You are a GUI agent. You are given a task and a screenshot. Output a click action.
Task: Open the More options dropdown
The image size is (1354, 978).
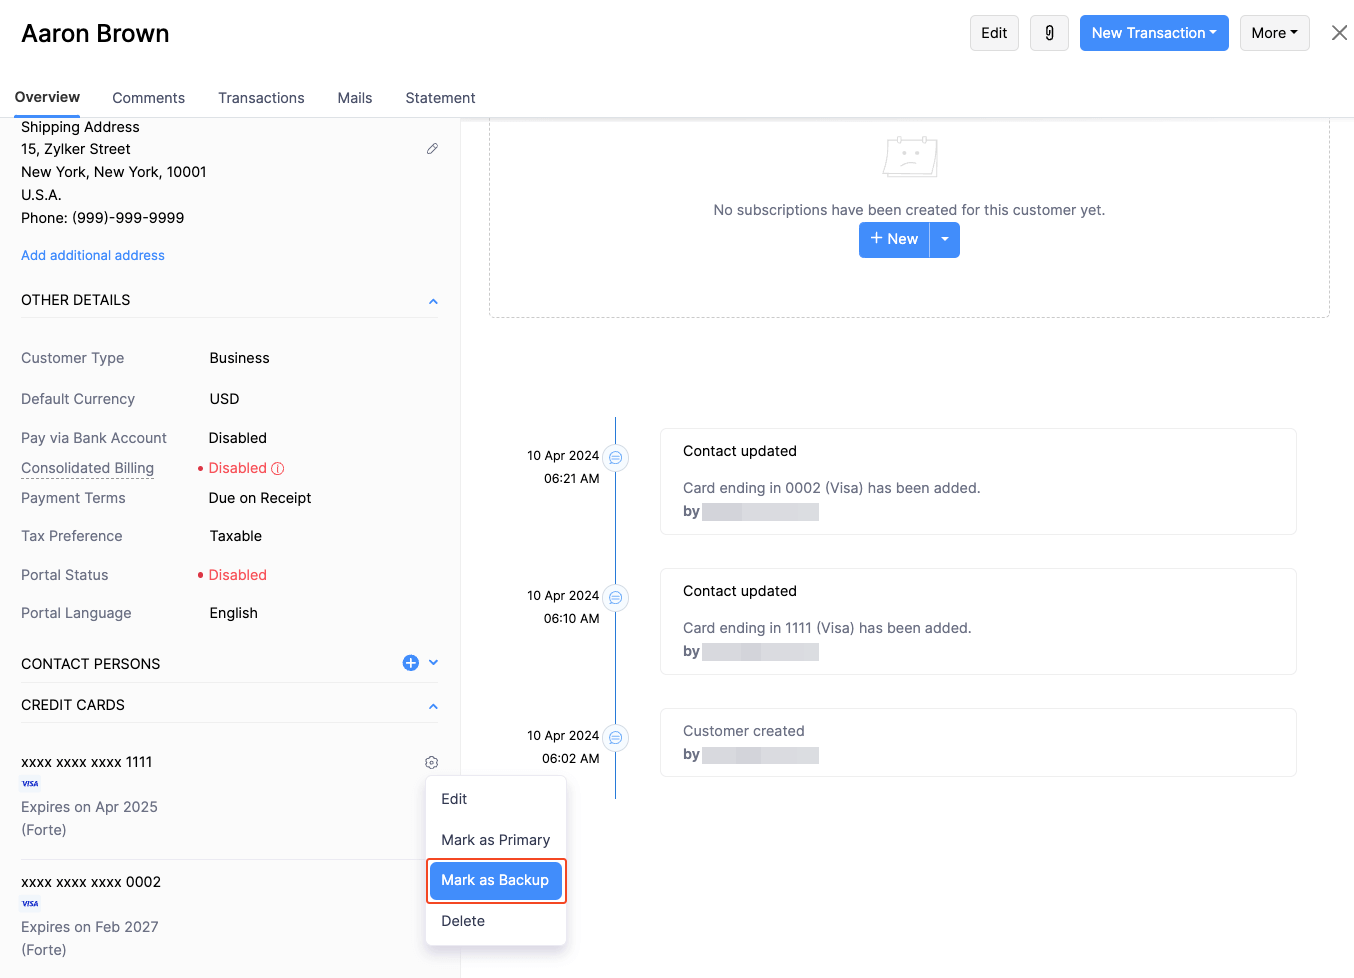tap(1274, 33)
